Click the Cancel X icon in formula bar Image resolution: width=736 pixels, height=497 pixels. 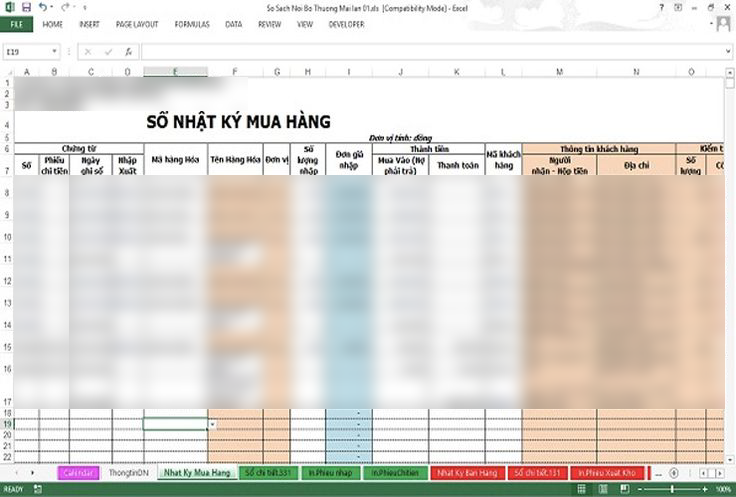click(x=88, y=52)
